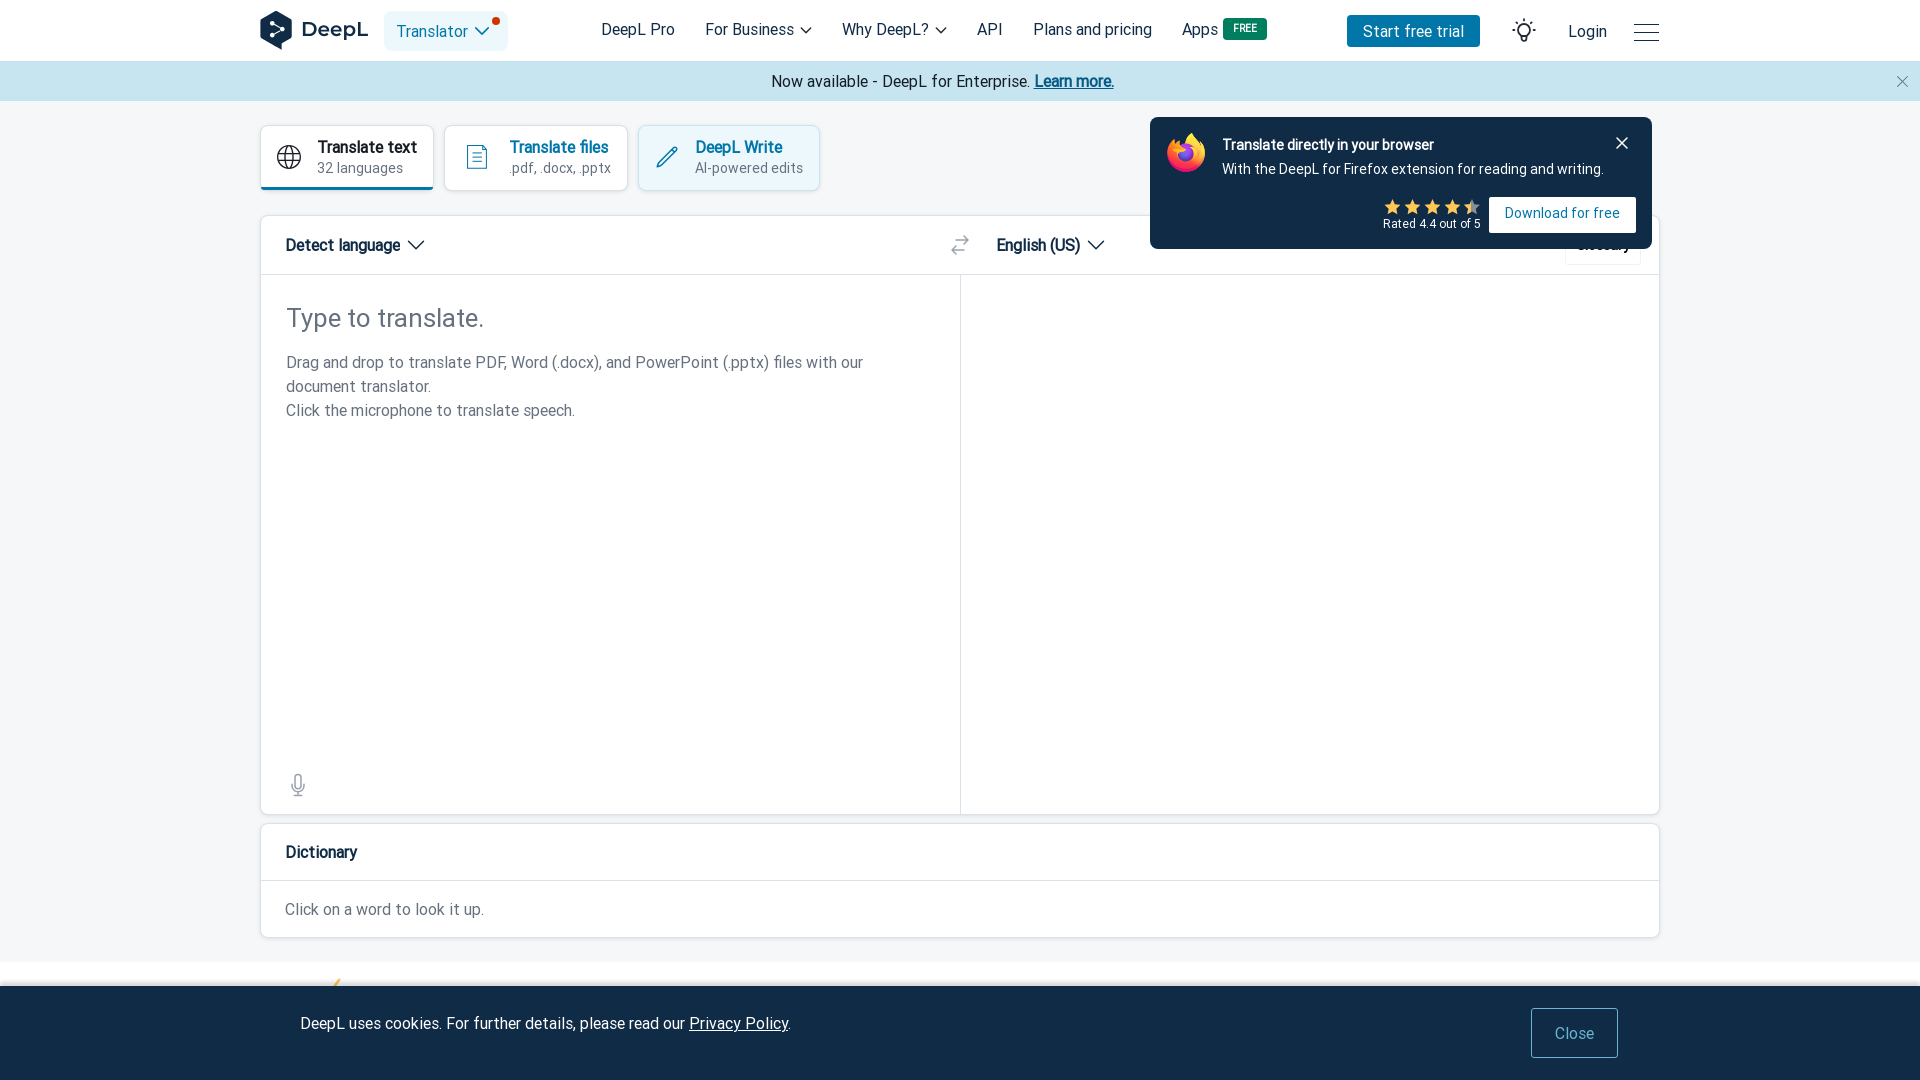
Task: Toggle the Translator mode selector
Action: pos(446,30)
